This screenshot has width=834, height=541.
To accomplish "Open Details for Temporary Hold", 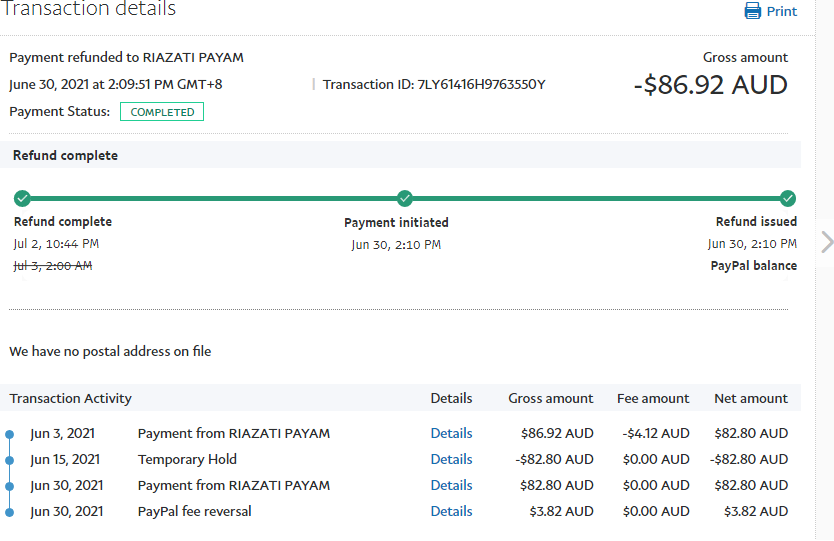I will (451, 460).
